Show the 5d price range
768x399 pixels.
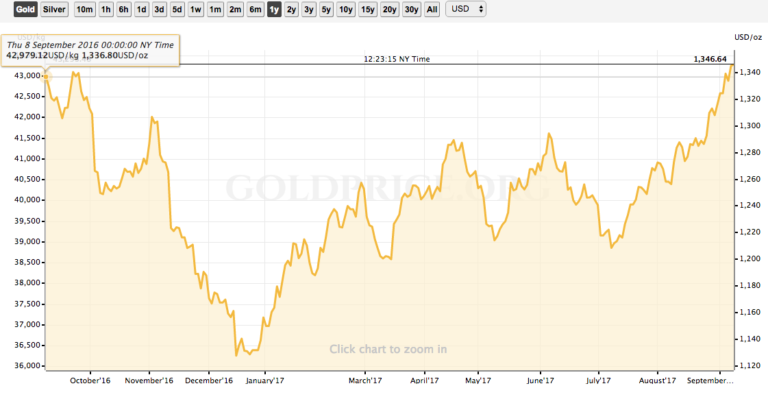point(177,9)
